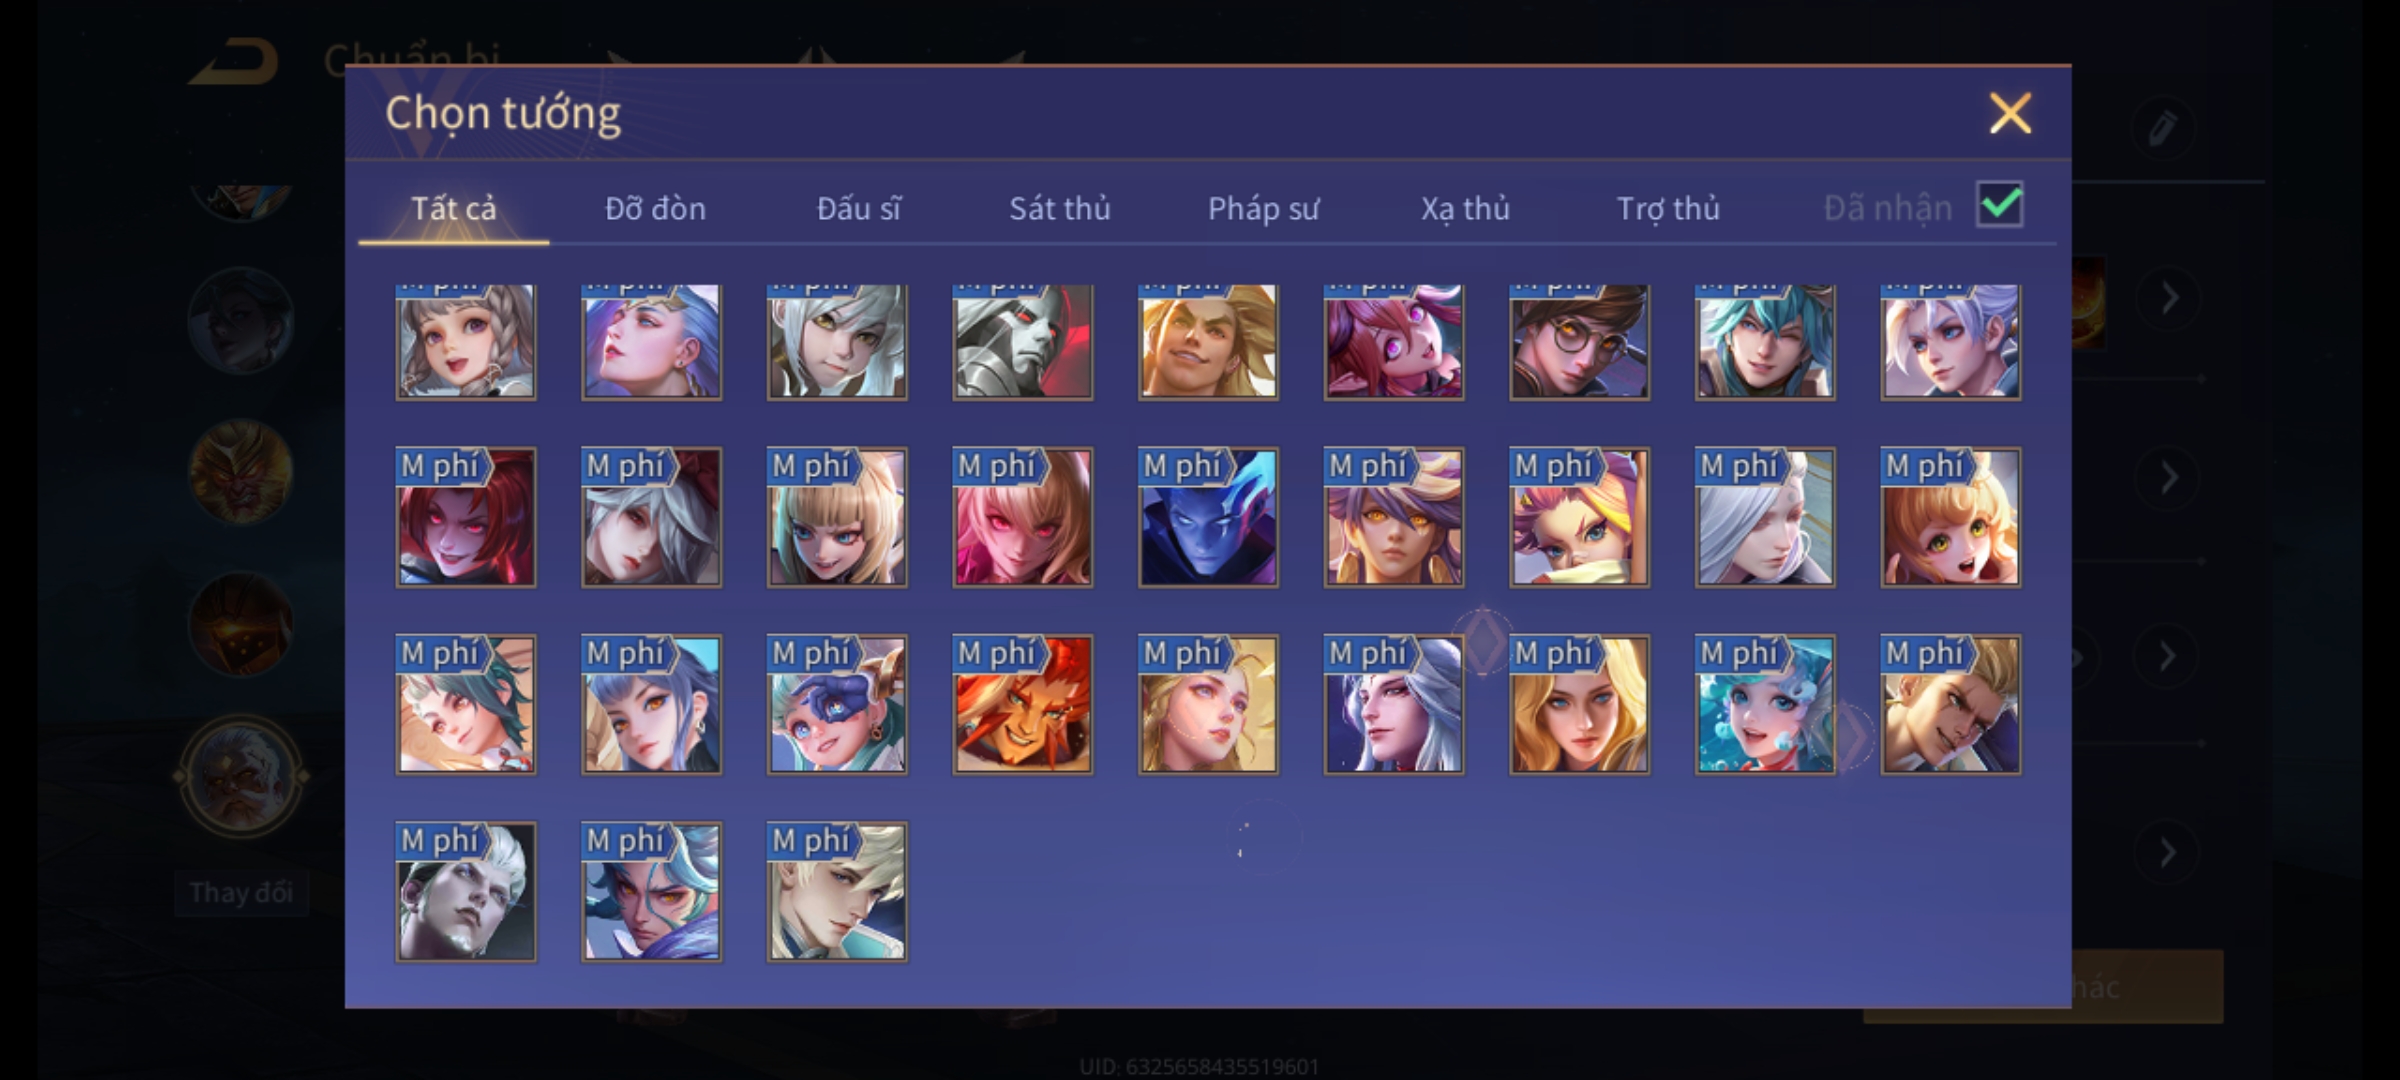Select the red-maned lion-faced hero
This screenshot has width=2400, height=1080.
(x=1022, y=705)
